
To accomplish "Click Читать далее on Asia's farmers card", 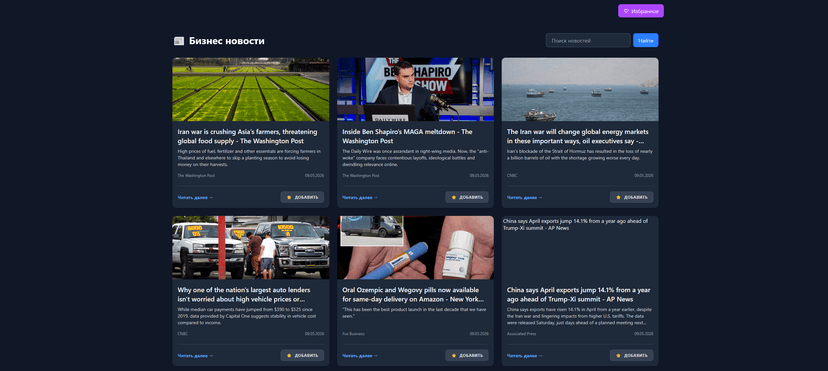I will (195, 197).
